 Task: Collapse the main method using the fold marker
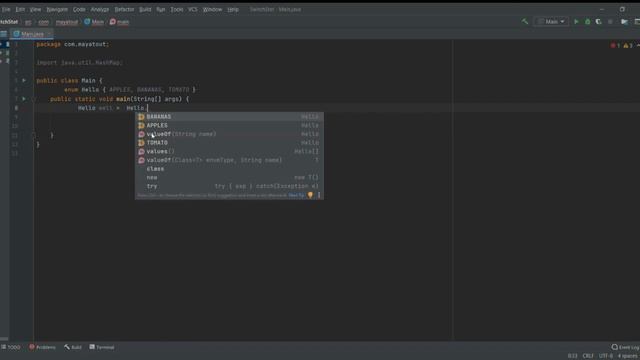click(34, 99)
